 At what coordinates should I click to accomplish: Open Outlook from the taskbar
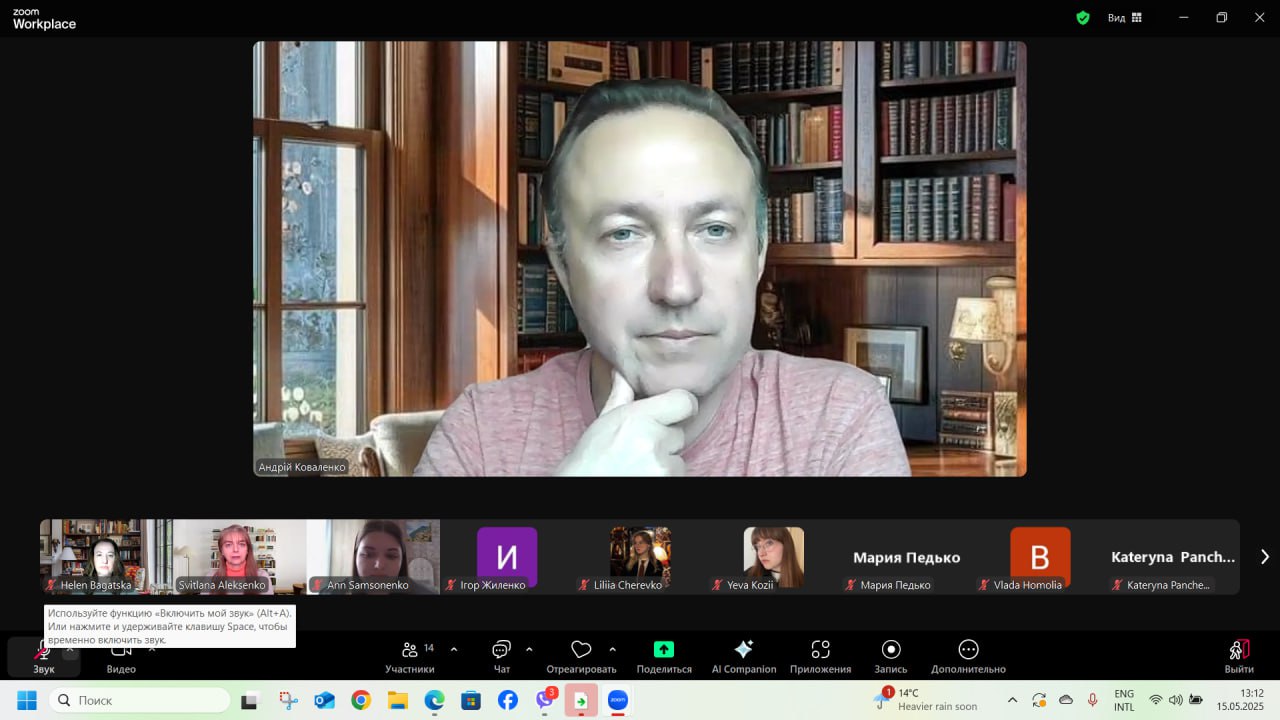[x=324, y=700]
